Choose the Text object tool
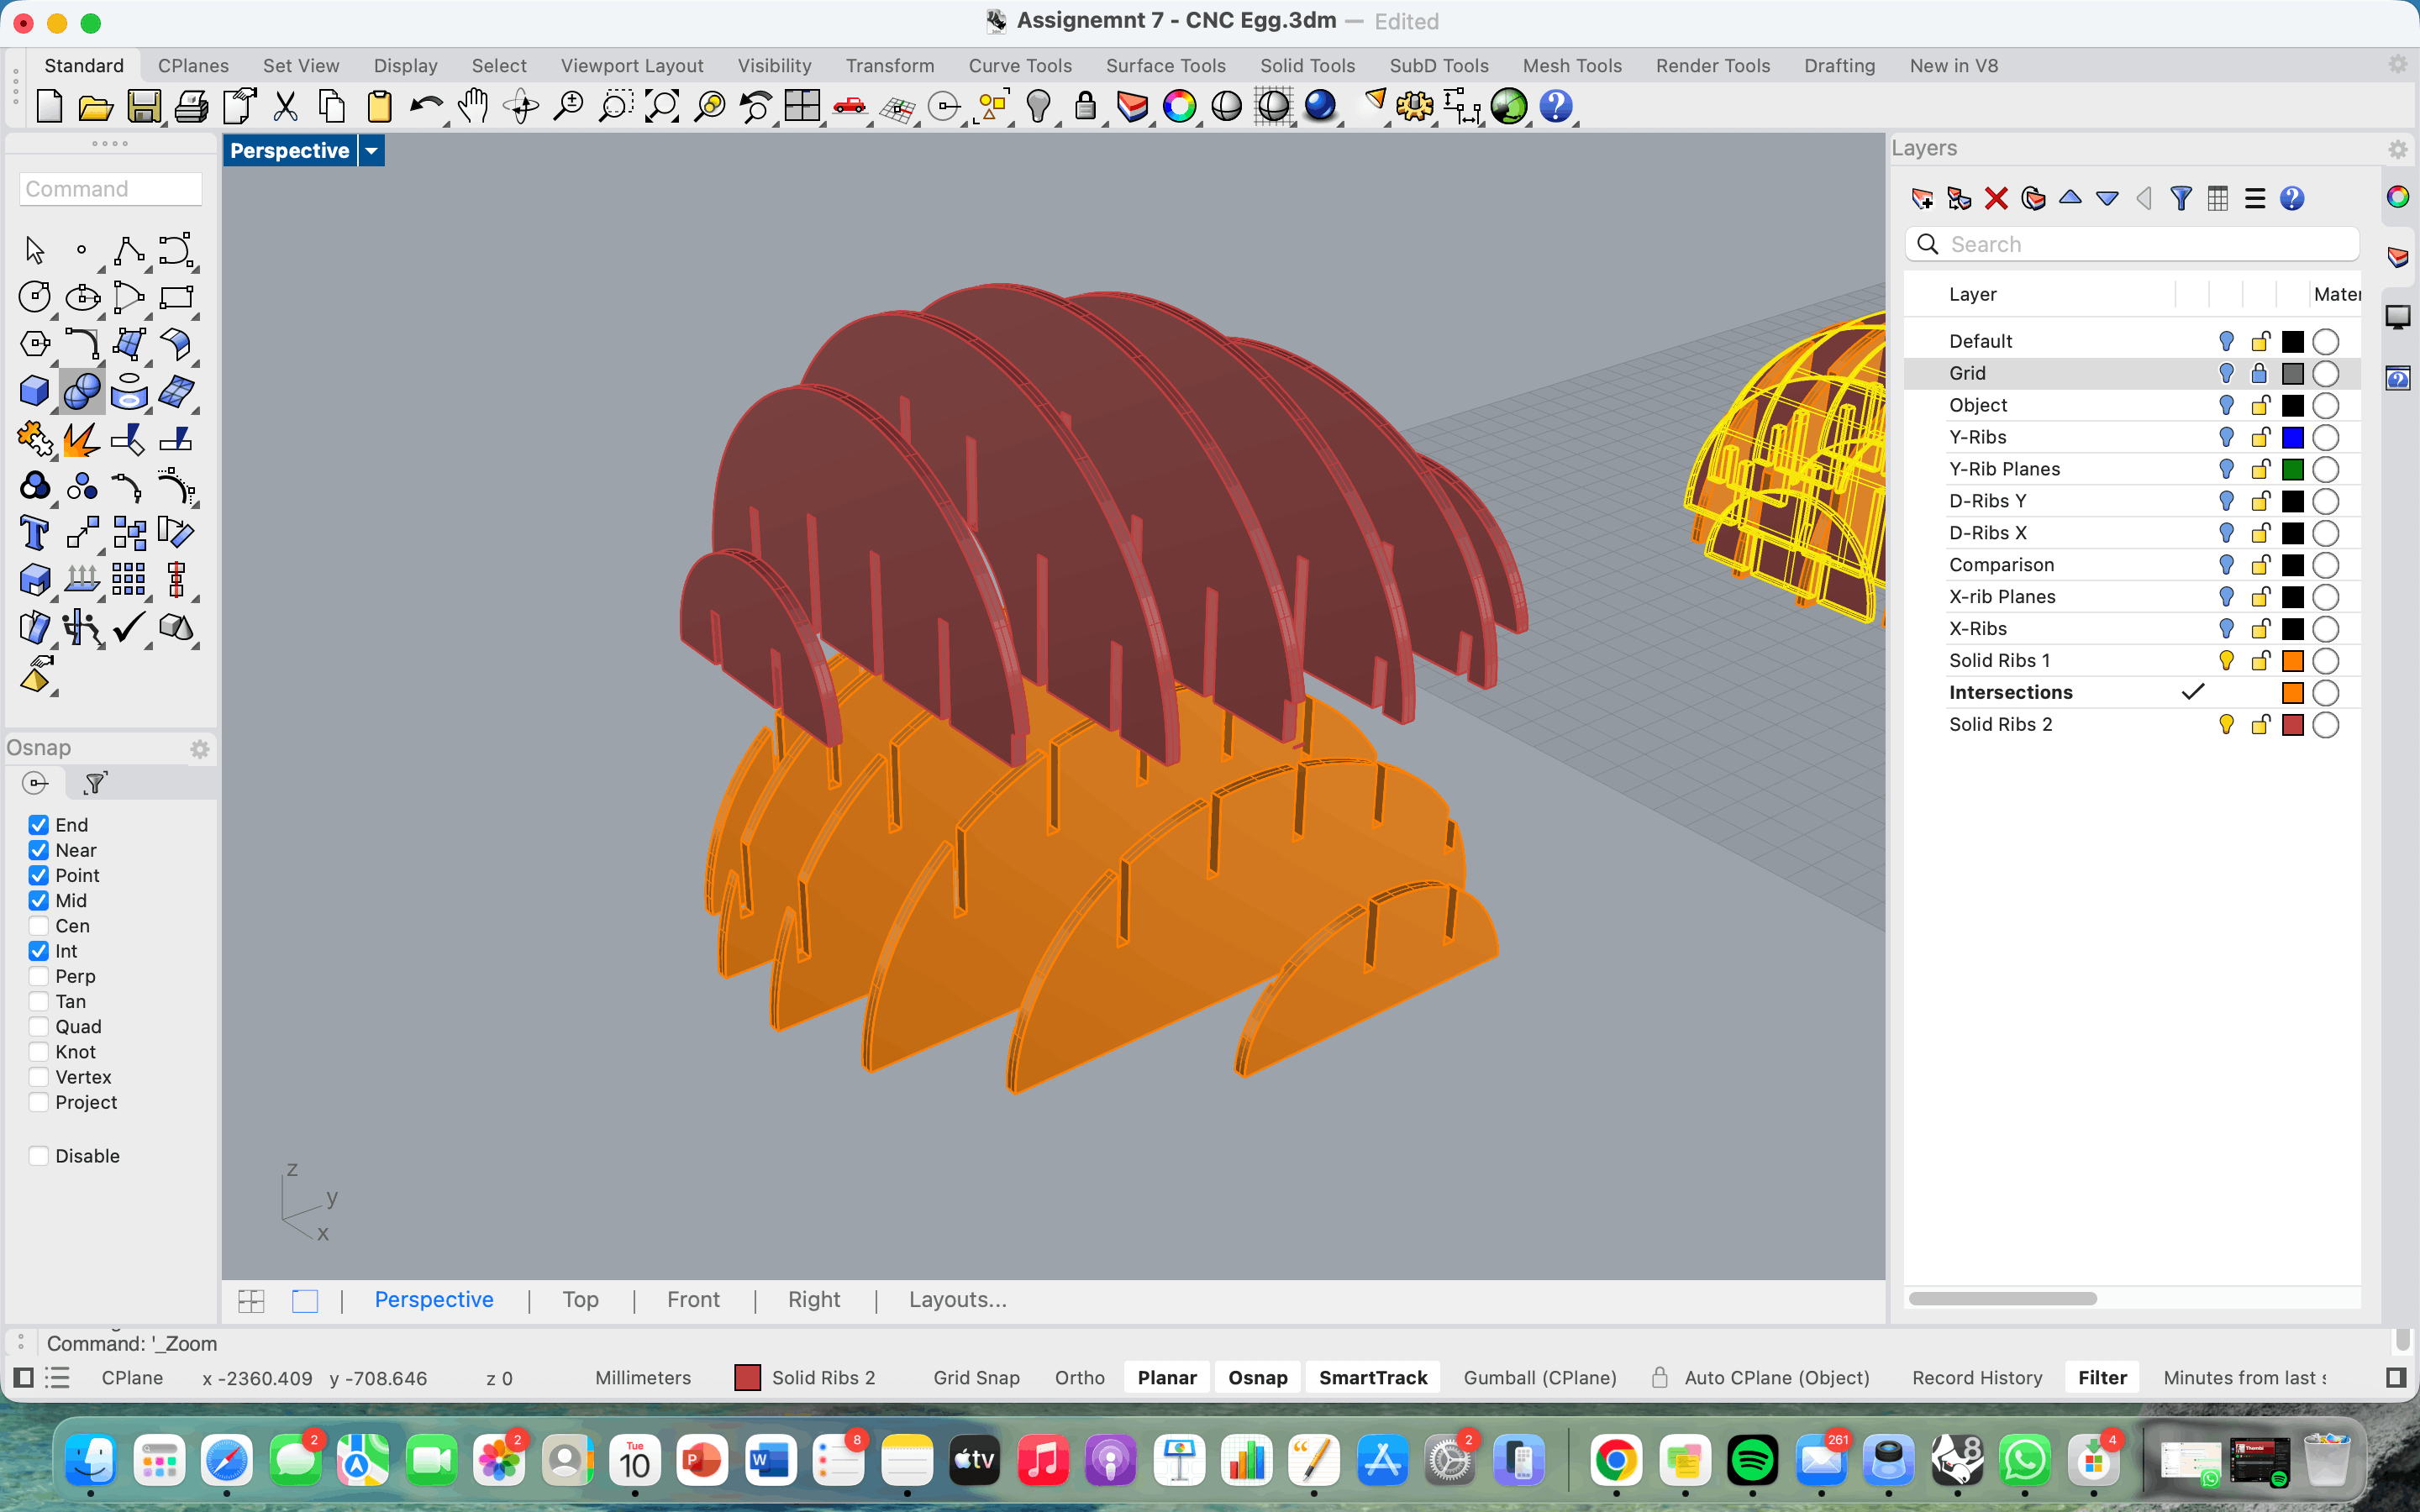This screenshot has width=2420, height=1512. click(x=34, y=533)
